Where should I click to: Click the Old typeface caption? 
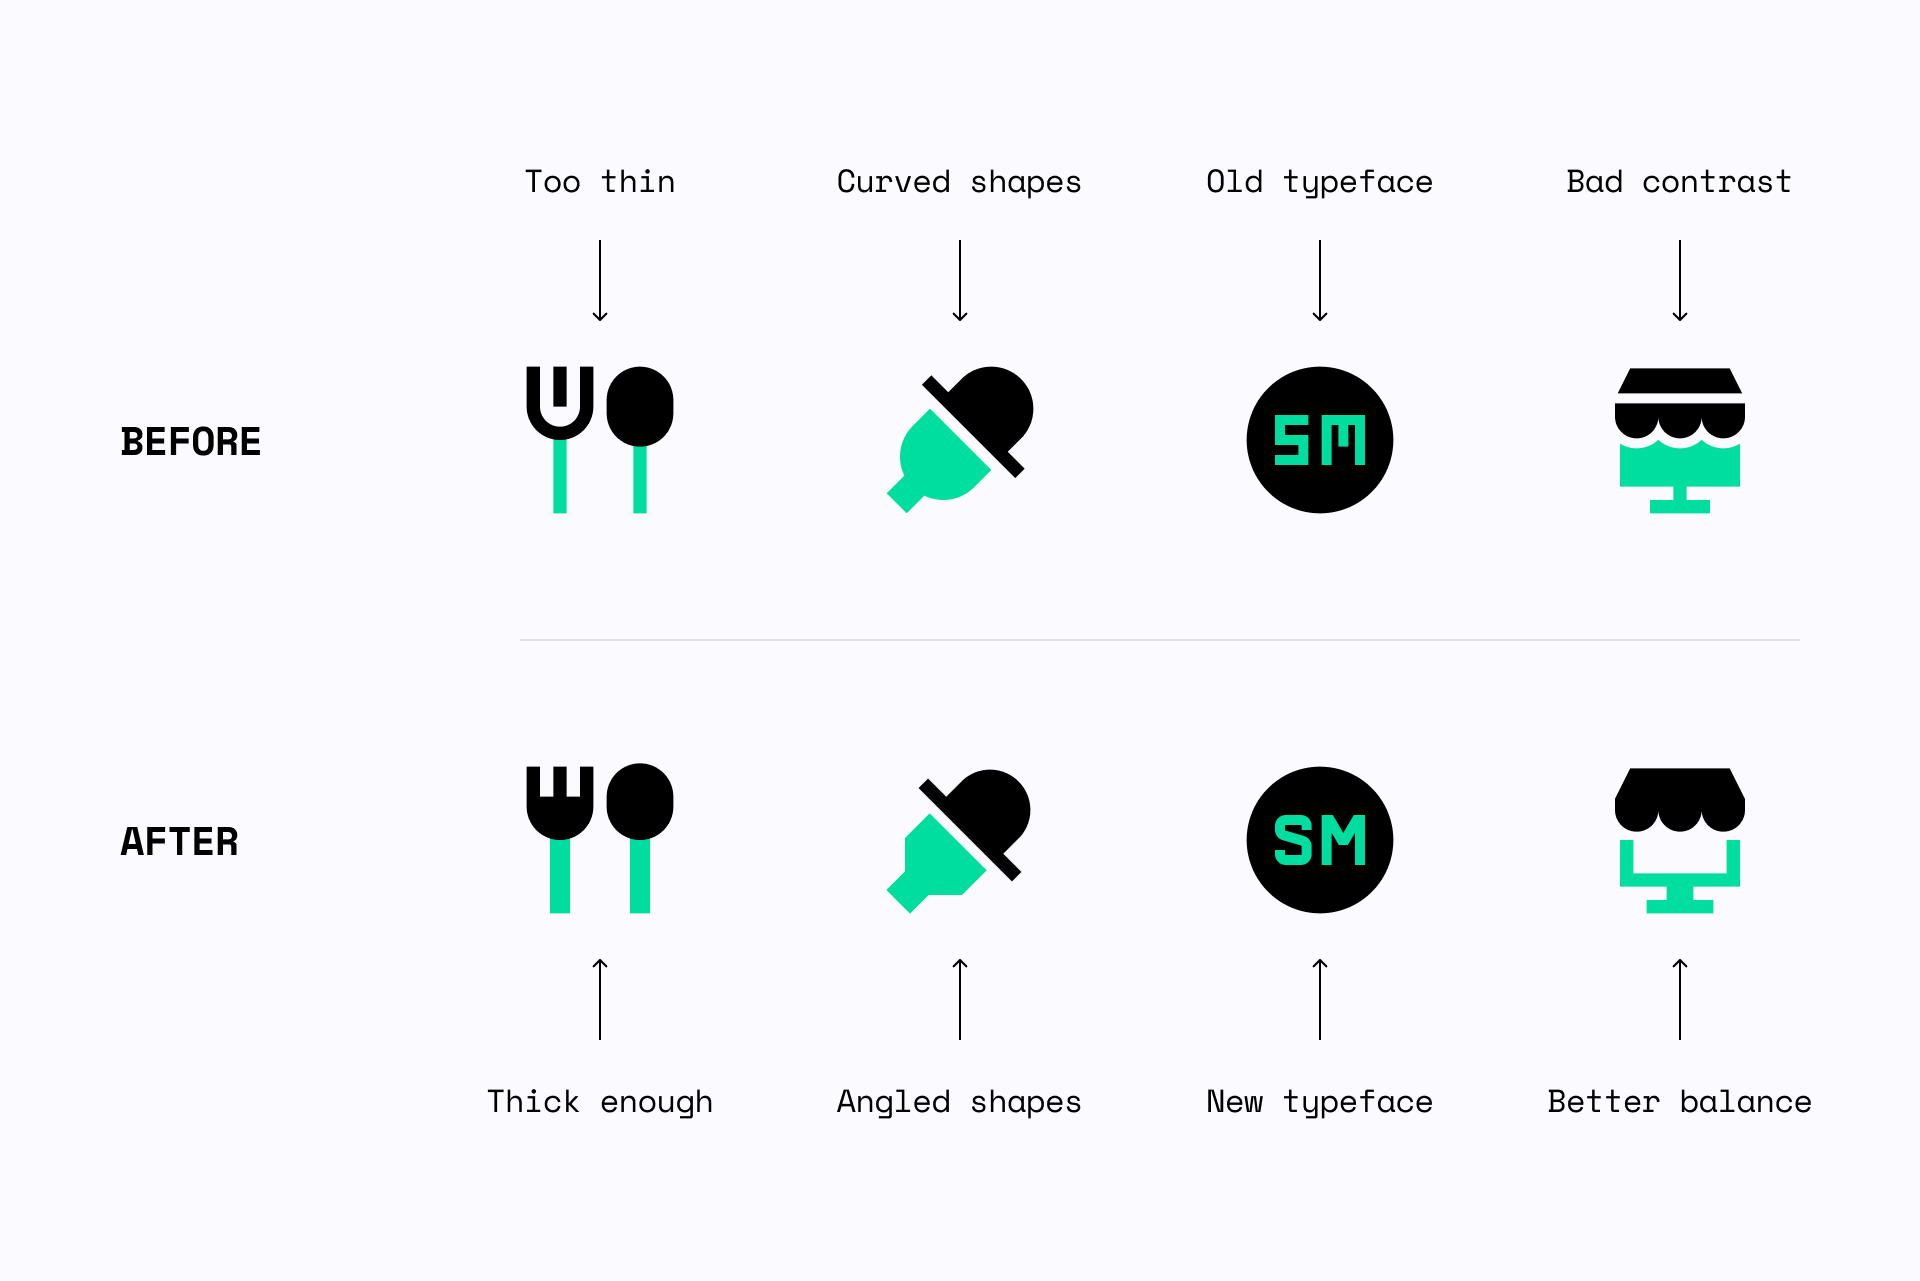point(1319,182)
